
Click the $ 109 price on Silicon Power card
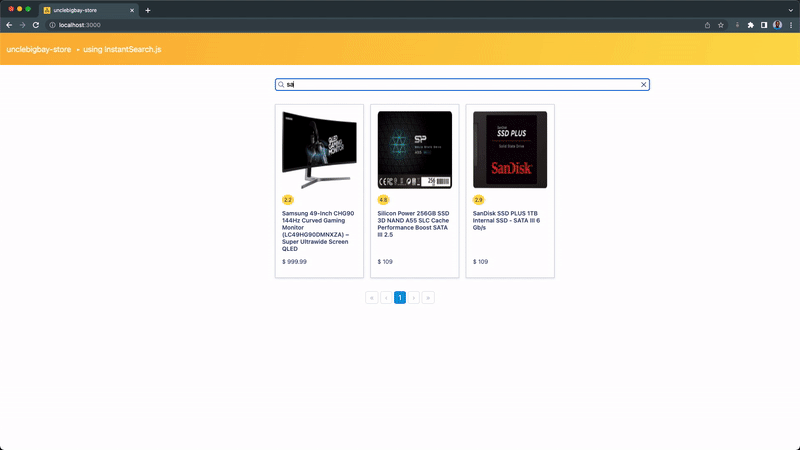point(385,262)
